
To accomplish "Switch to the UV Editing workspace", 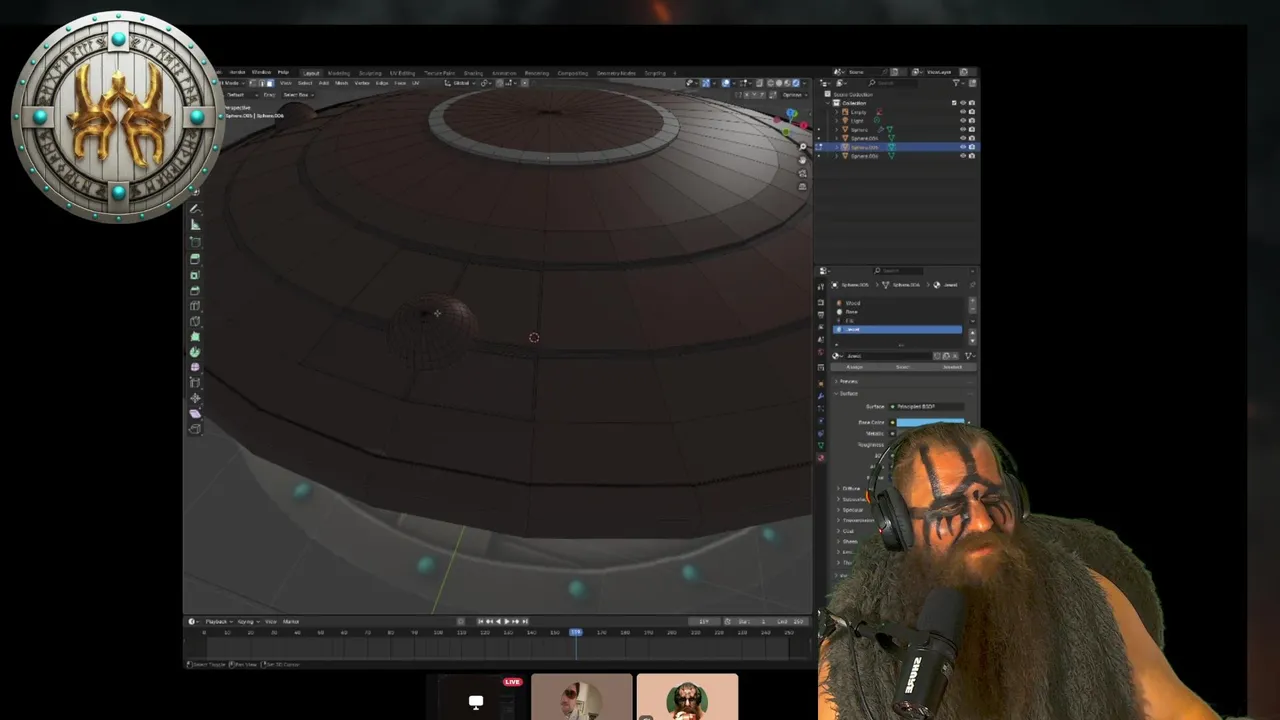I will (402, 73).
